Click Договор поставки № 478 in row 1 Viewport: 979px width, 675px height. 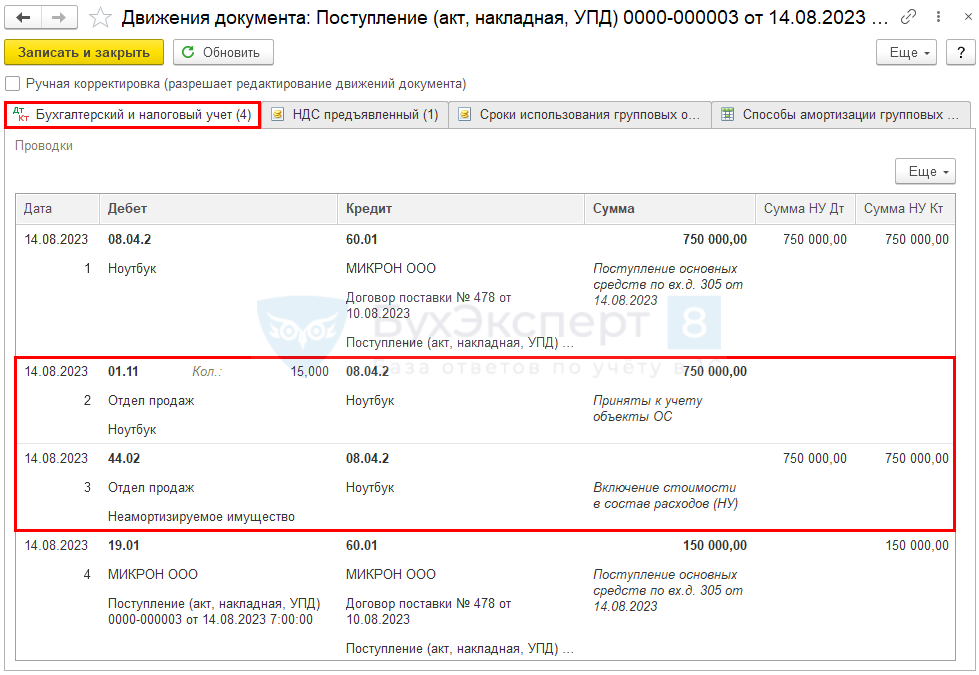428,305
